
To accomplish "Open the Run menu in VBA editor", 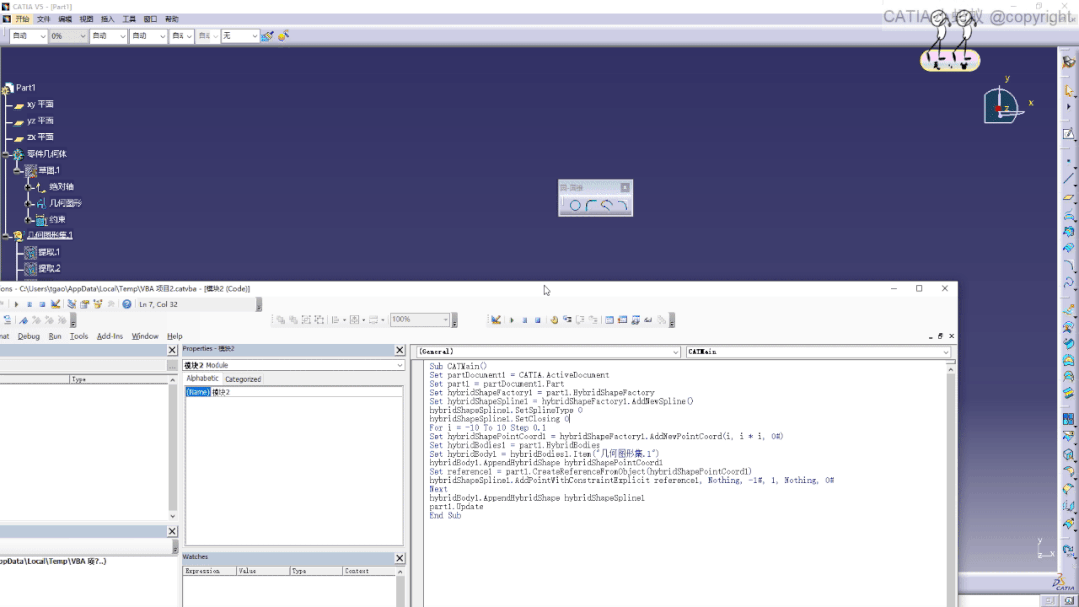I will click(x=55, y=337).
